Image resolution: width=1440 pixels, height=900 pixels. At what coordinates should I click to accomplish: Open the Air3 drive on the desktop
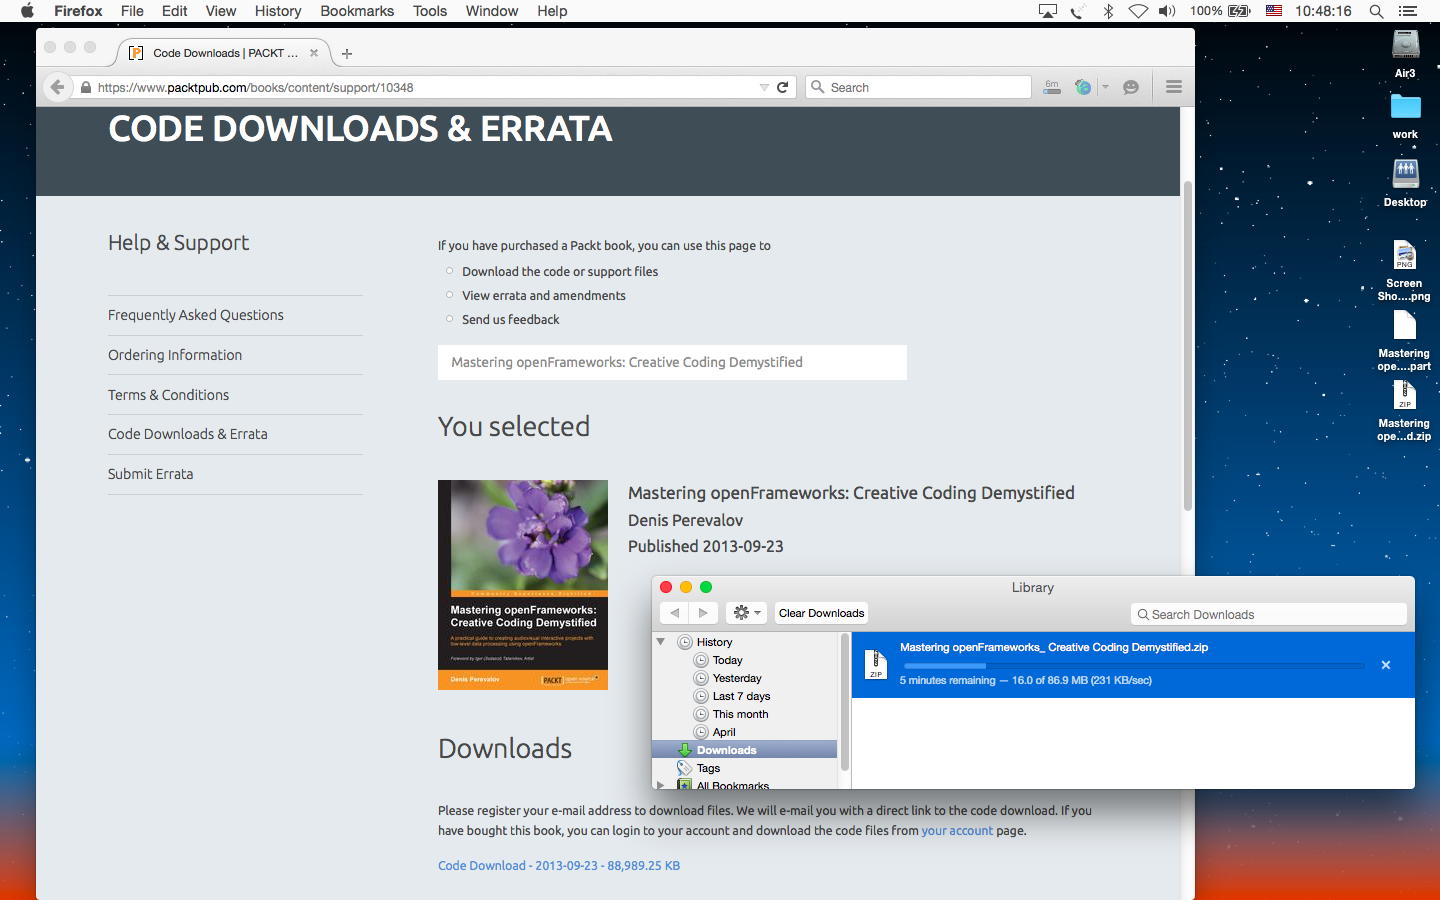coord(1406,45)
